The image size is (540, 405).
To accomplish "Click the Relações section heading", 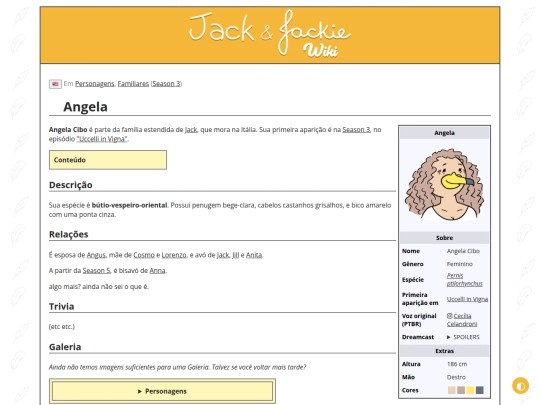I will 69,235.
